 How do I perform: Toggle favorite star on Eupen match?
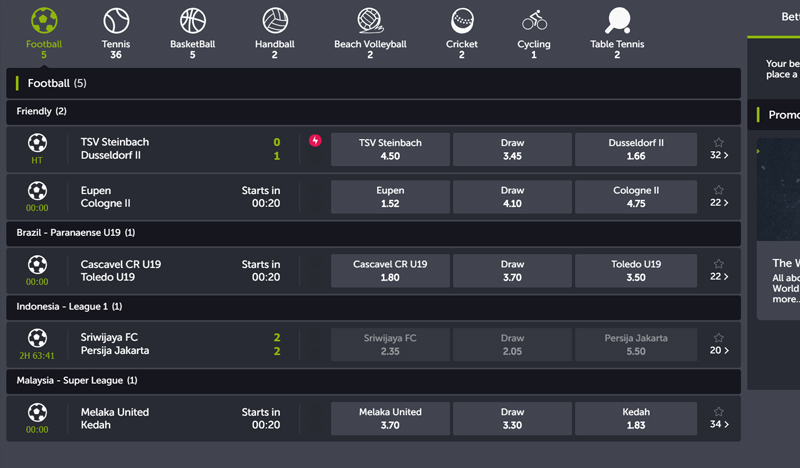pos(718,190)
